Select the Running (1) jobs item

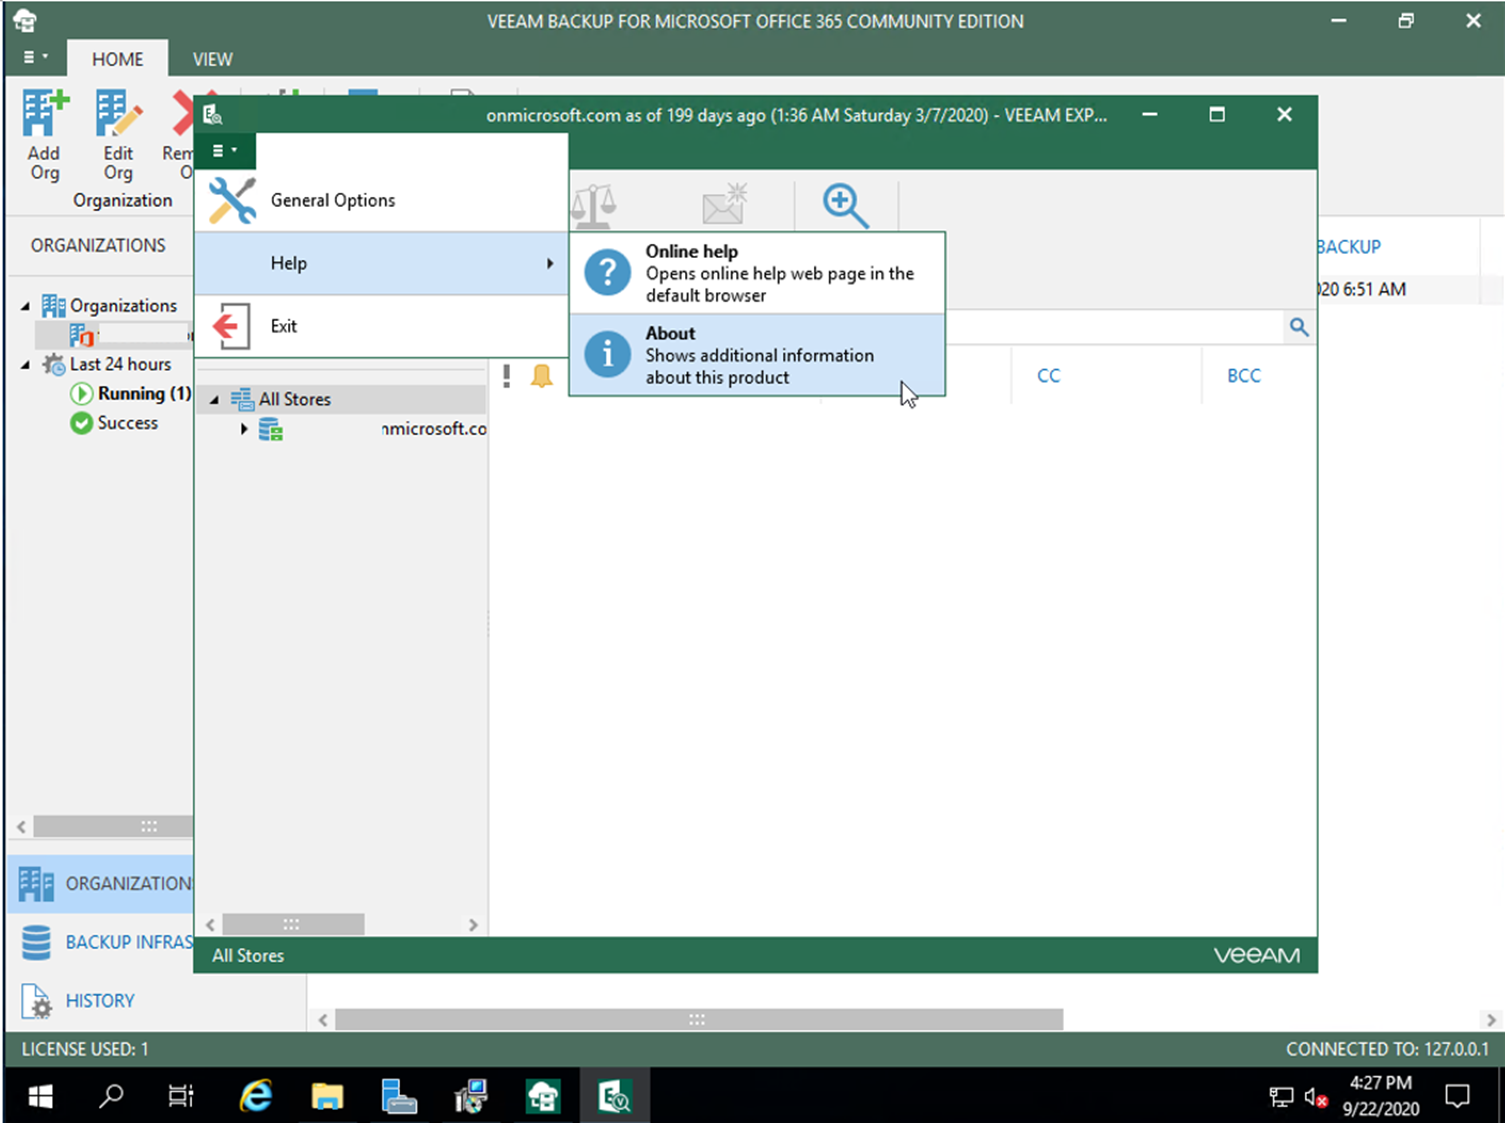tap(143, 394)
